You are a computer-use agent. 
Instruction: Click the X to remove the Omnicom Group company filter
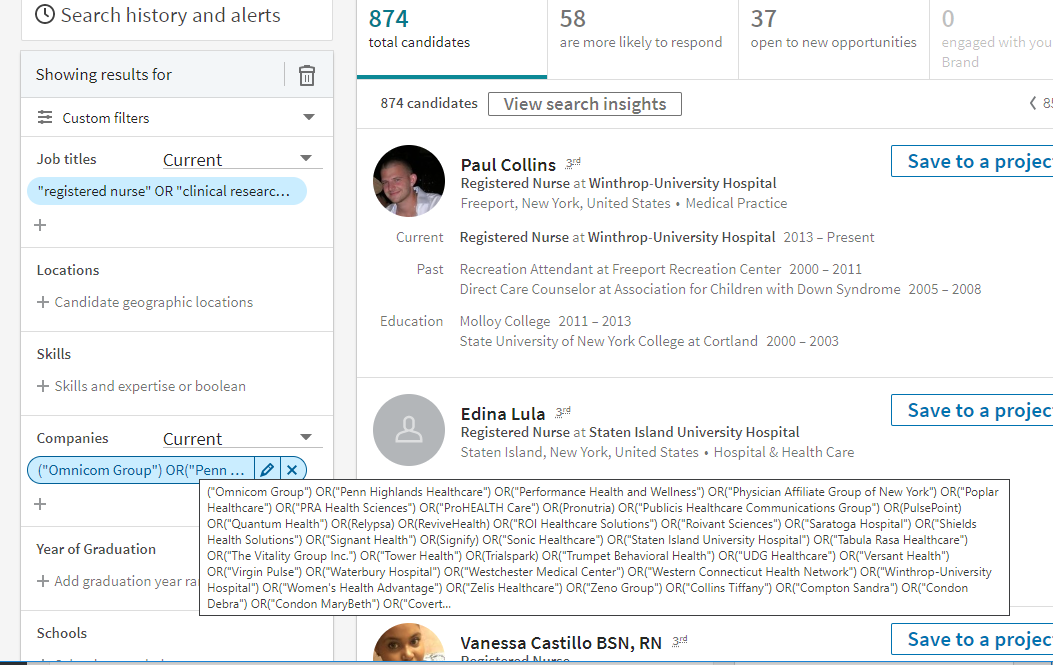click(x=291, y=469)
